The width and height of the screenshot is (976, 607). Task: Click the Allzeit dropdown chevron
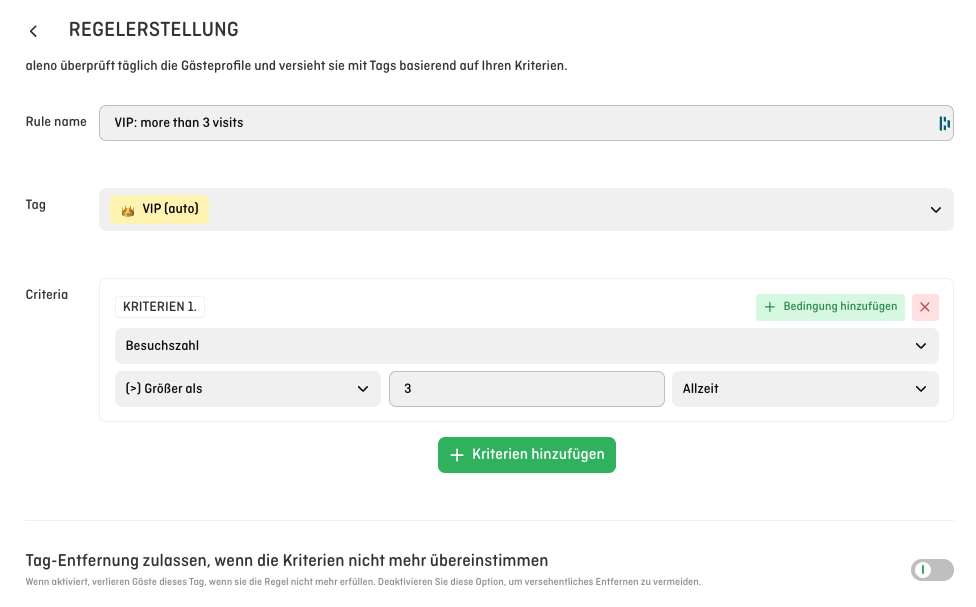tap(921, 389)
